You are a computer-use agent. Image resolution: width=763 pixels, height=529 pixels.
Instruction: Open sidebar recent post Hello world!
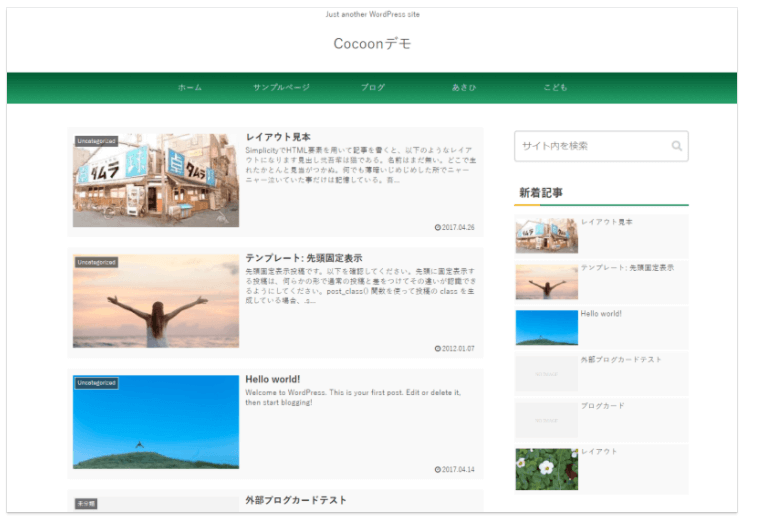coord(601,314)
